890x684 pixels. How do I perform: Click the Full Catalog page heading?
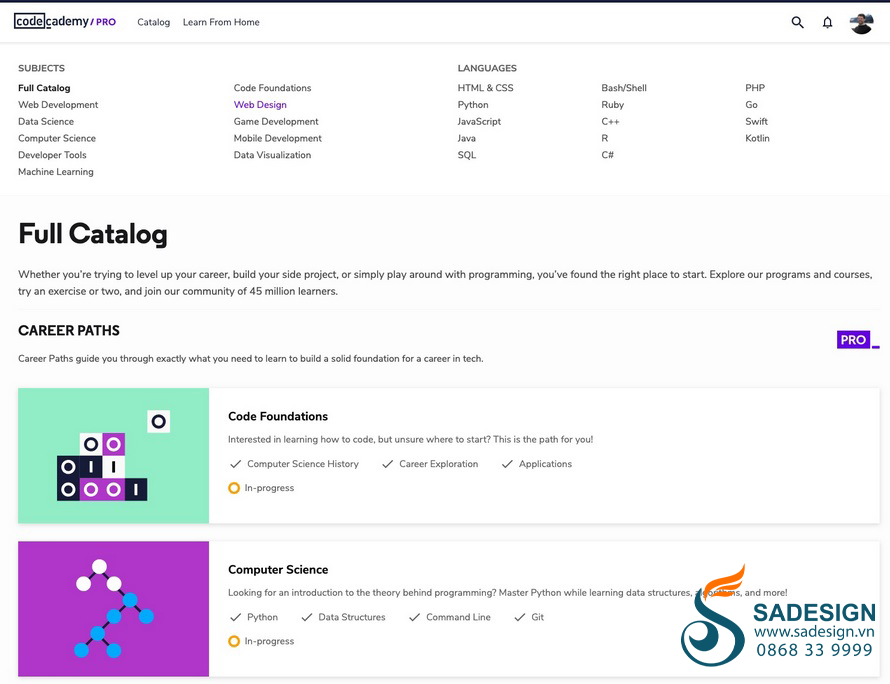pos(93,234)
